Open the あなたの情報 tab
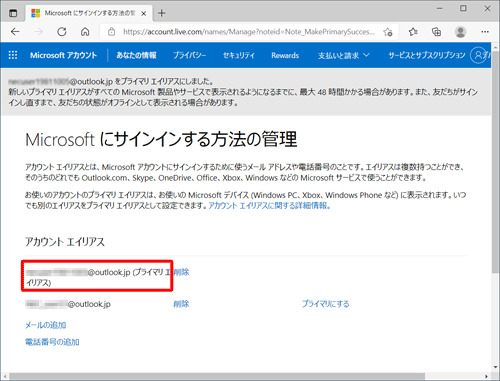 click(x=136, y=55)
